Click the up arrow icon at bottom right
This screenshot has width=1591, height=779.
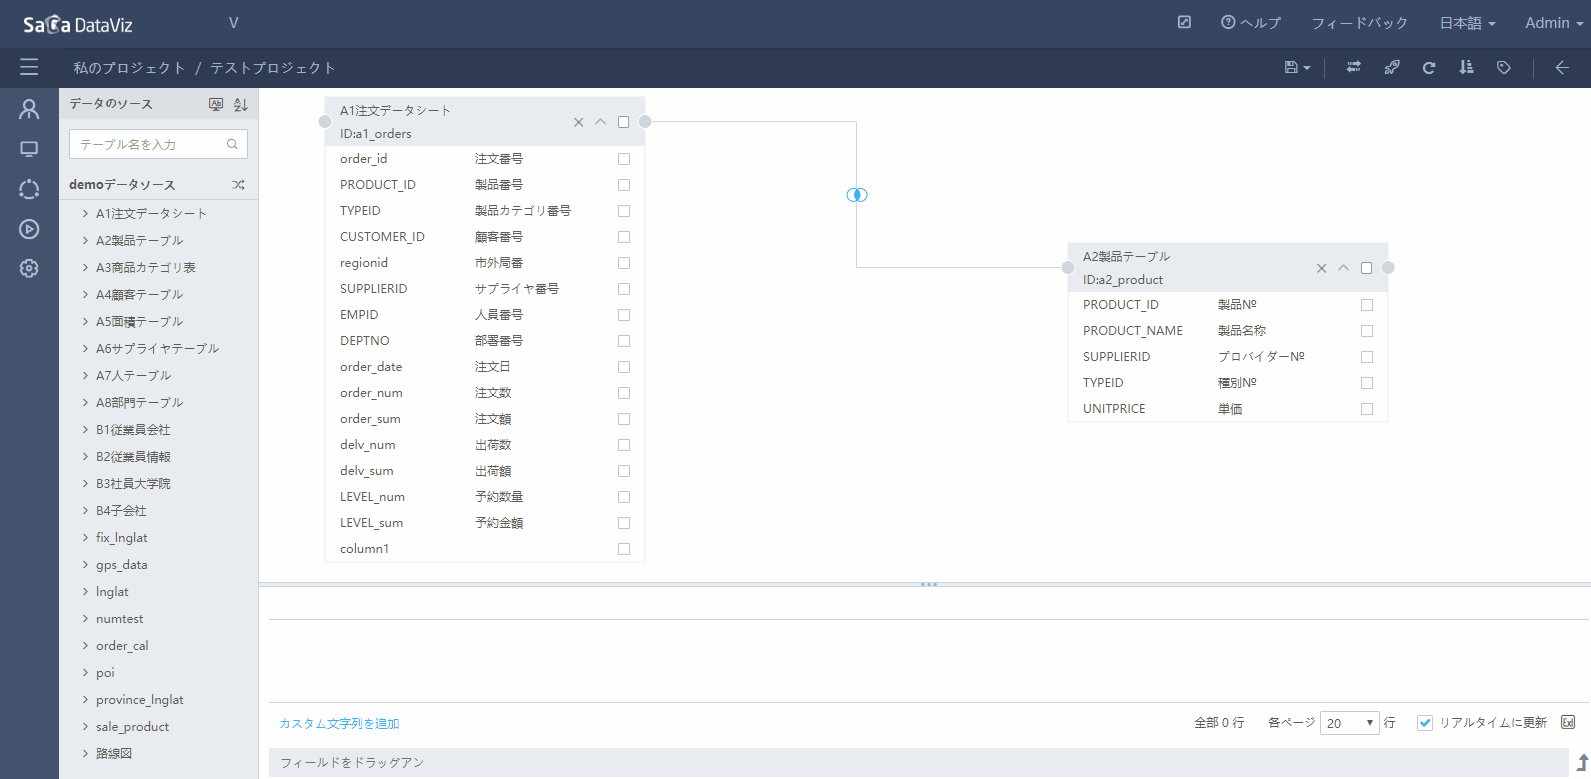pyautogui.click(x=1582, y=762)
